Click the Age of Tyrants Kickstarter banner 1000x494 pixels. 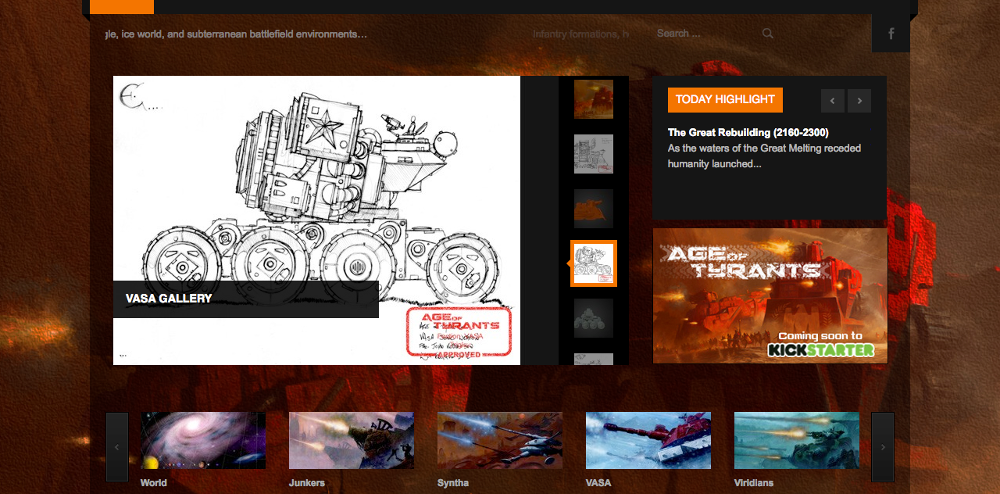coord(769,296)
